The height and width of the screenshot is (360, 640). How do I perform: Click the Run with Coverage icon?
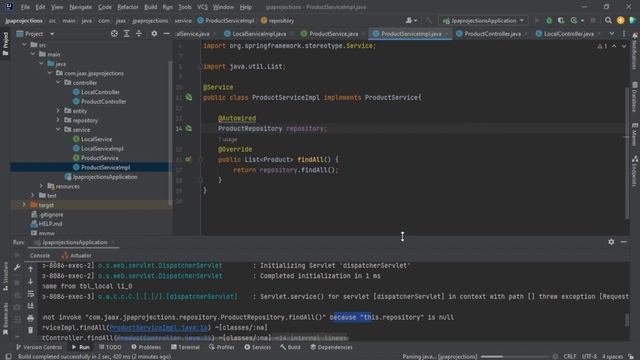(x=561, y=20)
